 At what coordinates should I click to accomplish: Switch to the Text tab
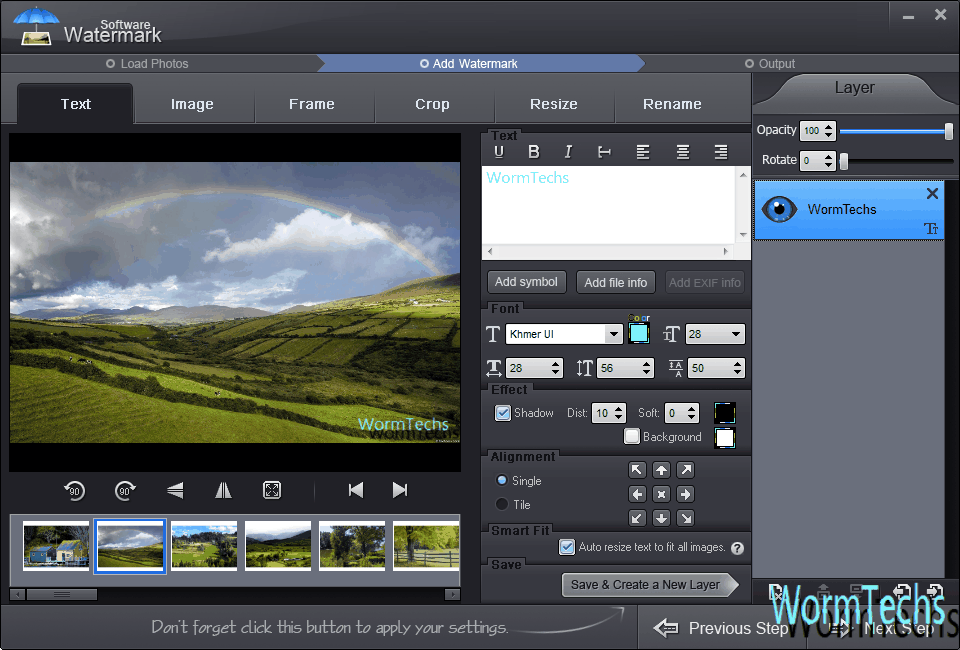[x=75, y=104]
